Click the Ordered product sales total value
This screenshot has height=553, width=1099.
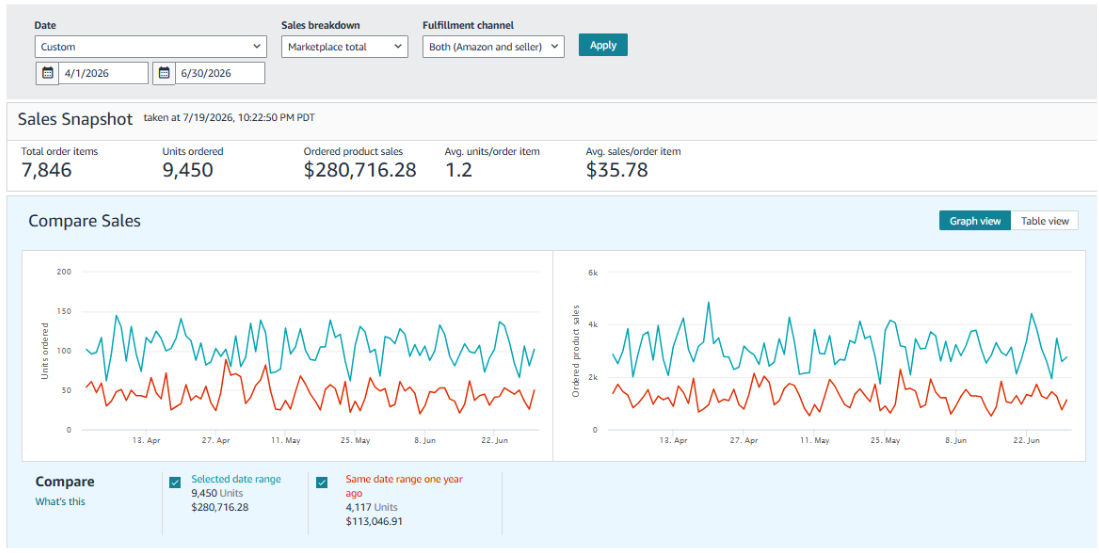(360, 170)
